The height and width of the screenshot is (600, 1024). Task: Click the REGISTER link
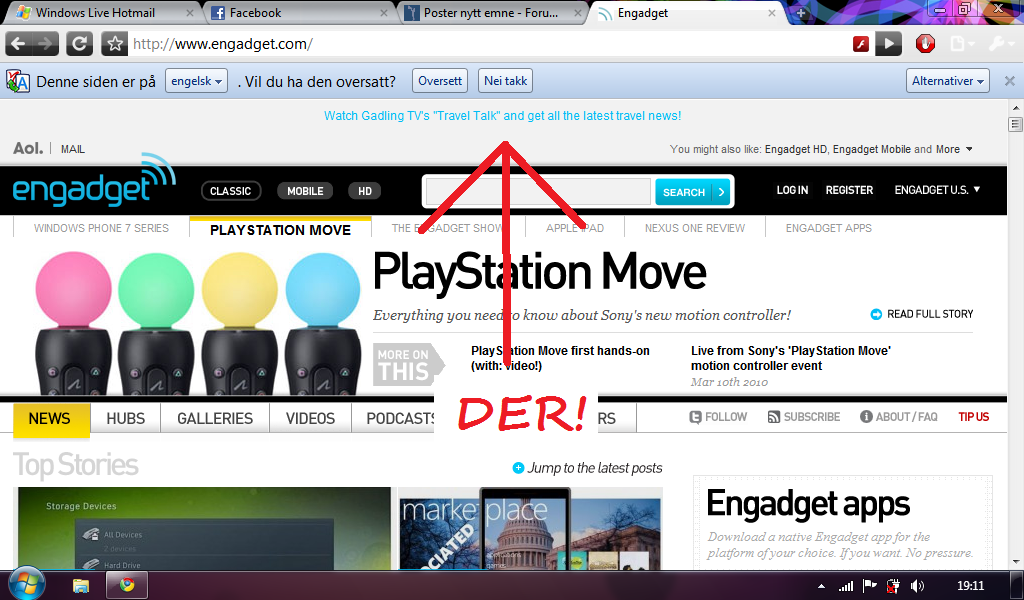point(849,190)
